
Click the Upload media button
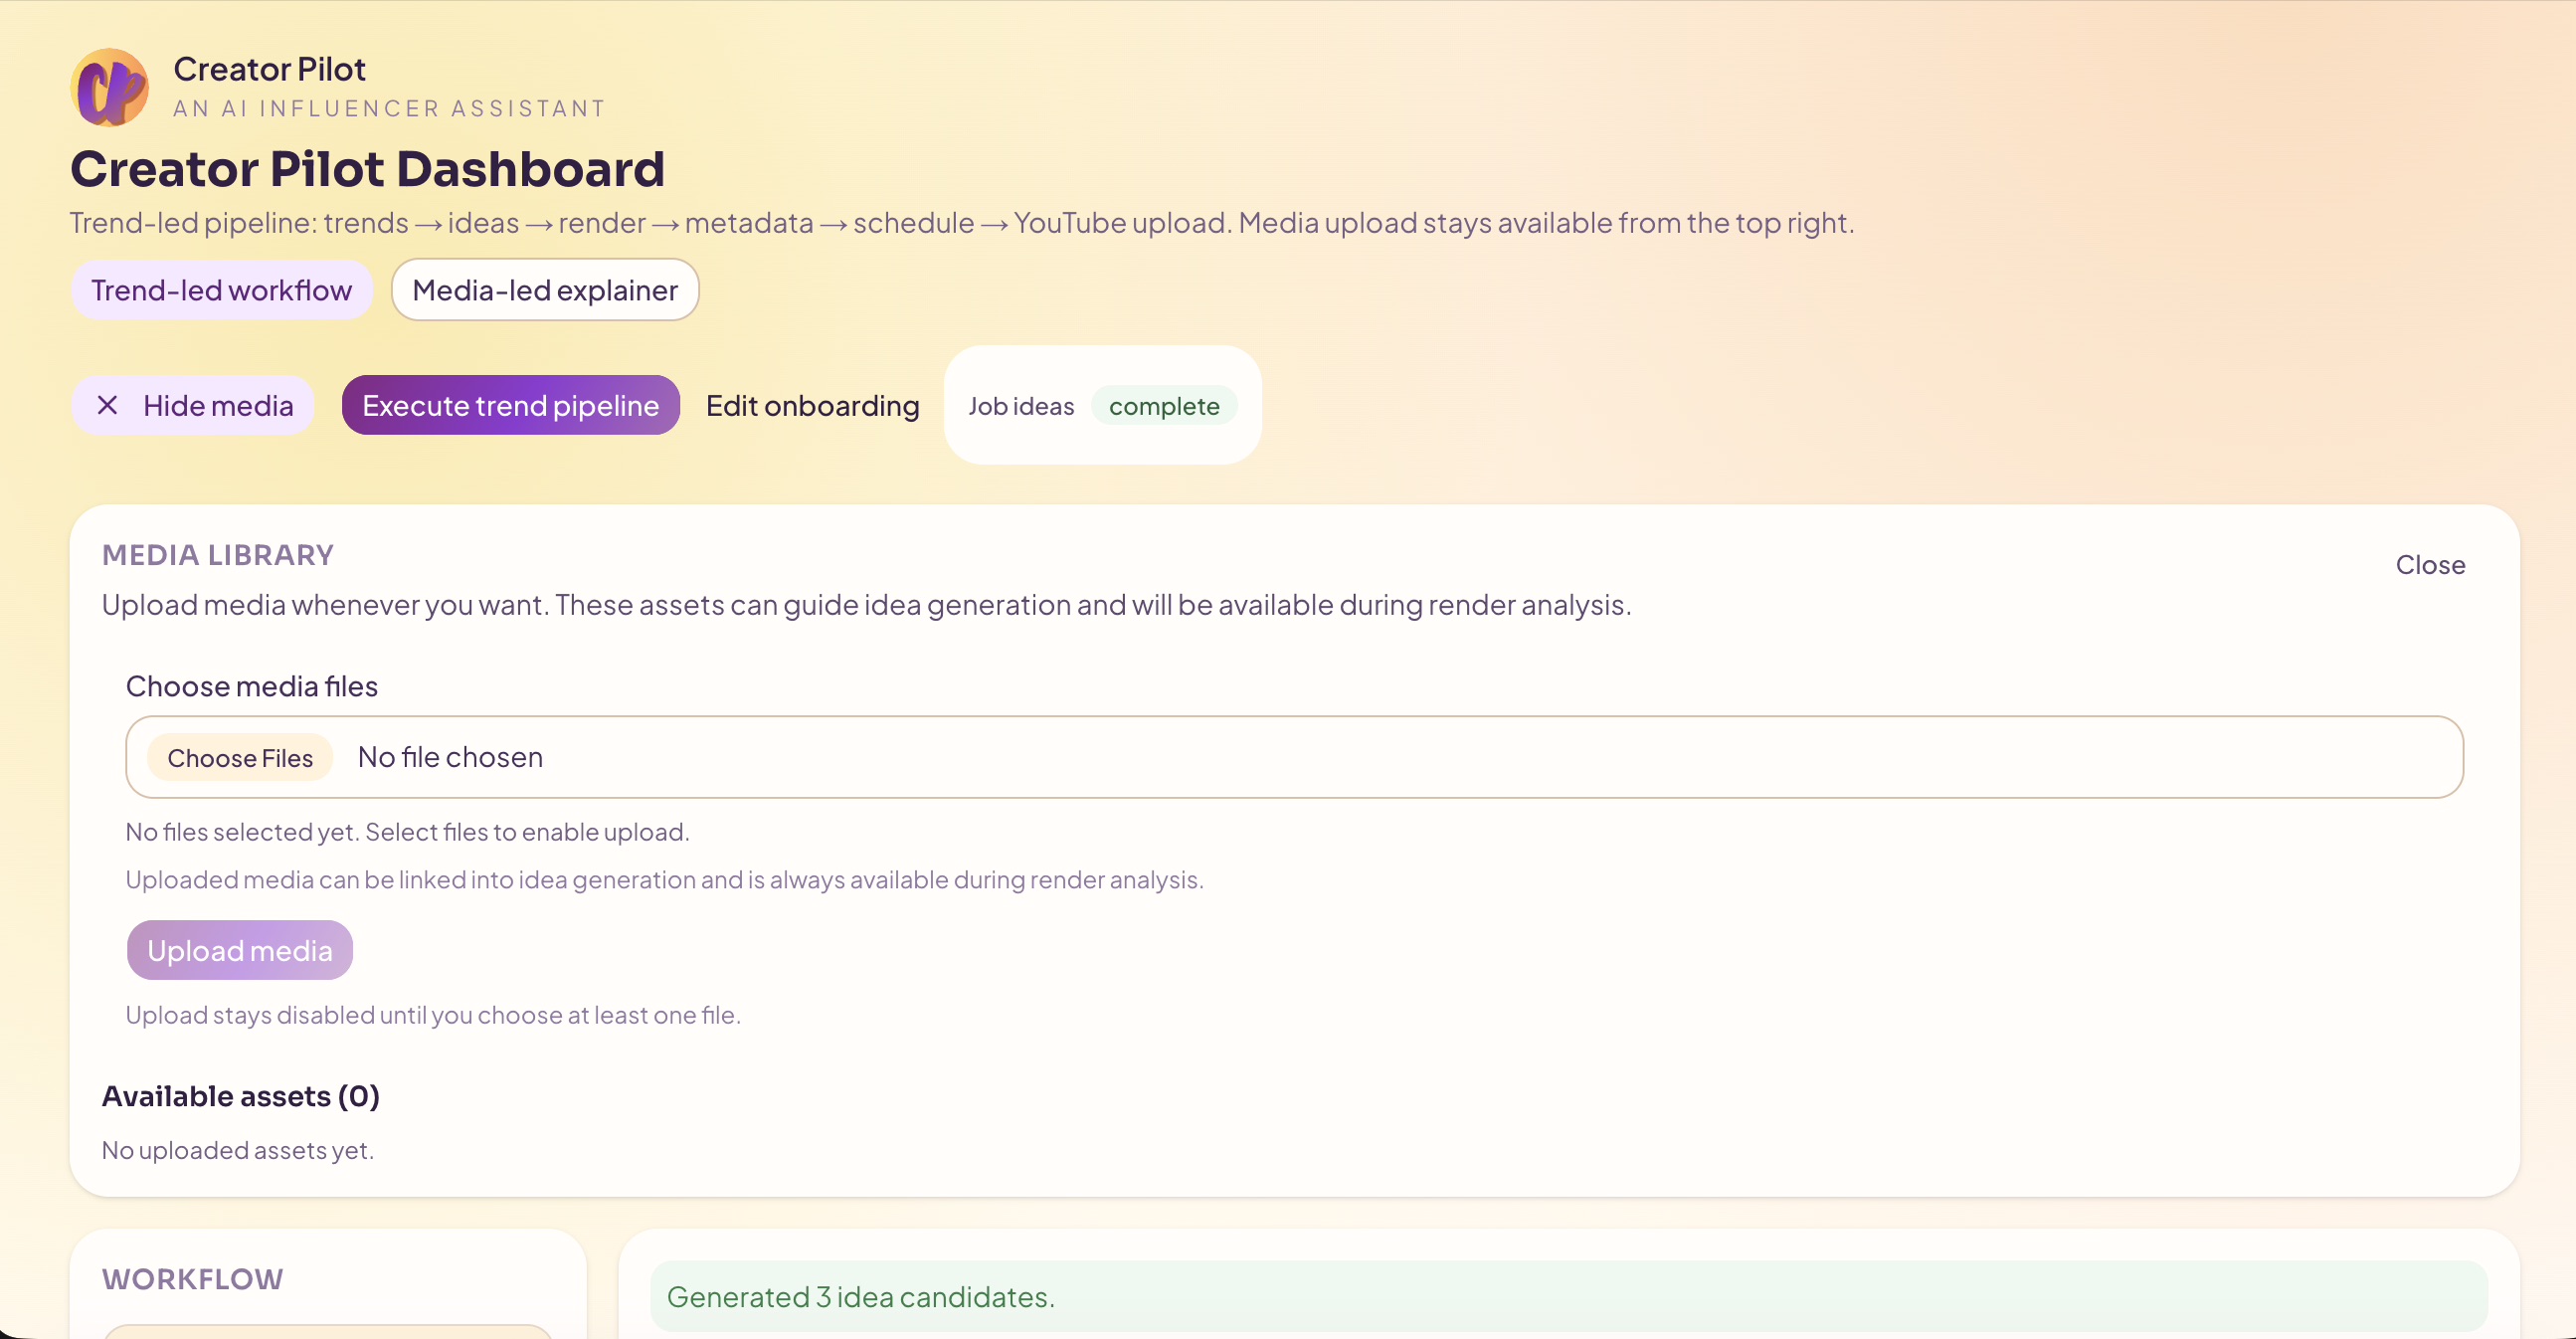[239, 950]
